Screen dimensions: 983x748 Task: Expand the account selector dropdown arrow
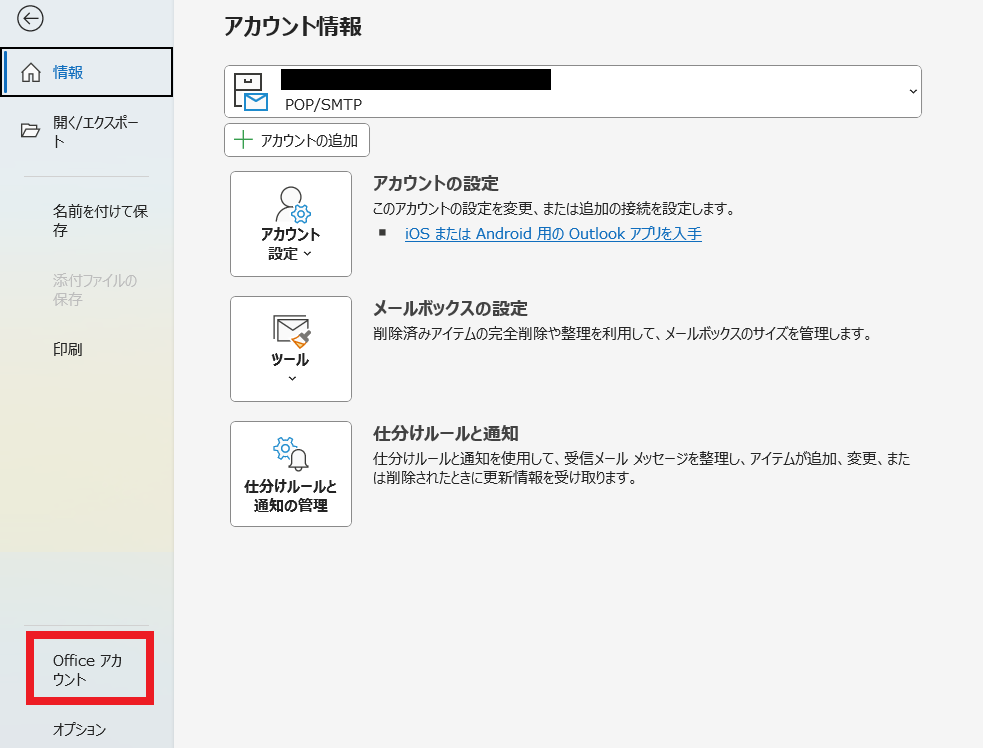tap(912, 91)
